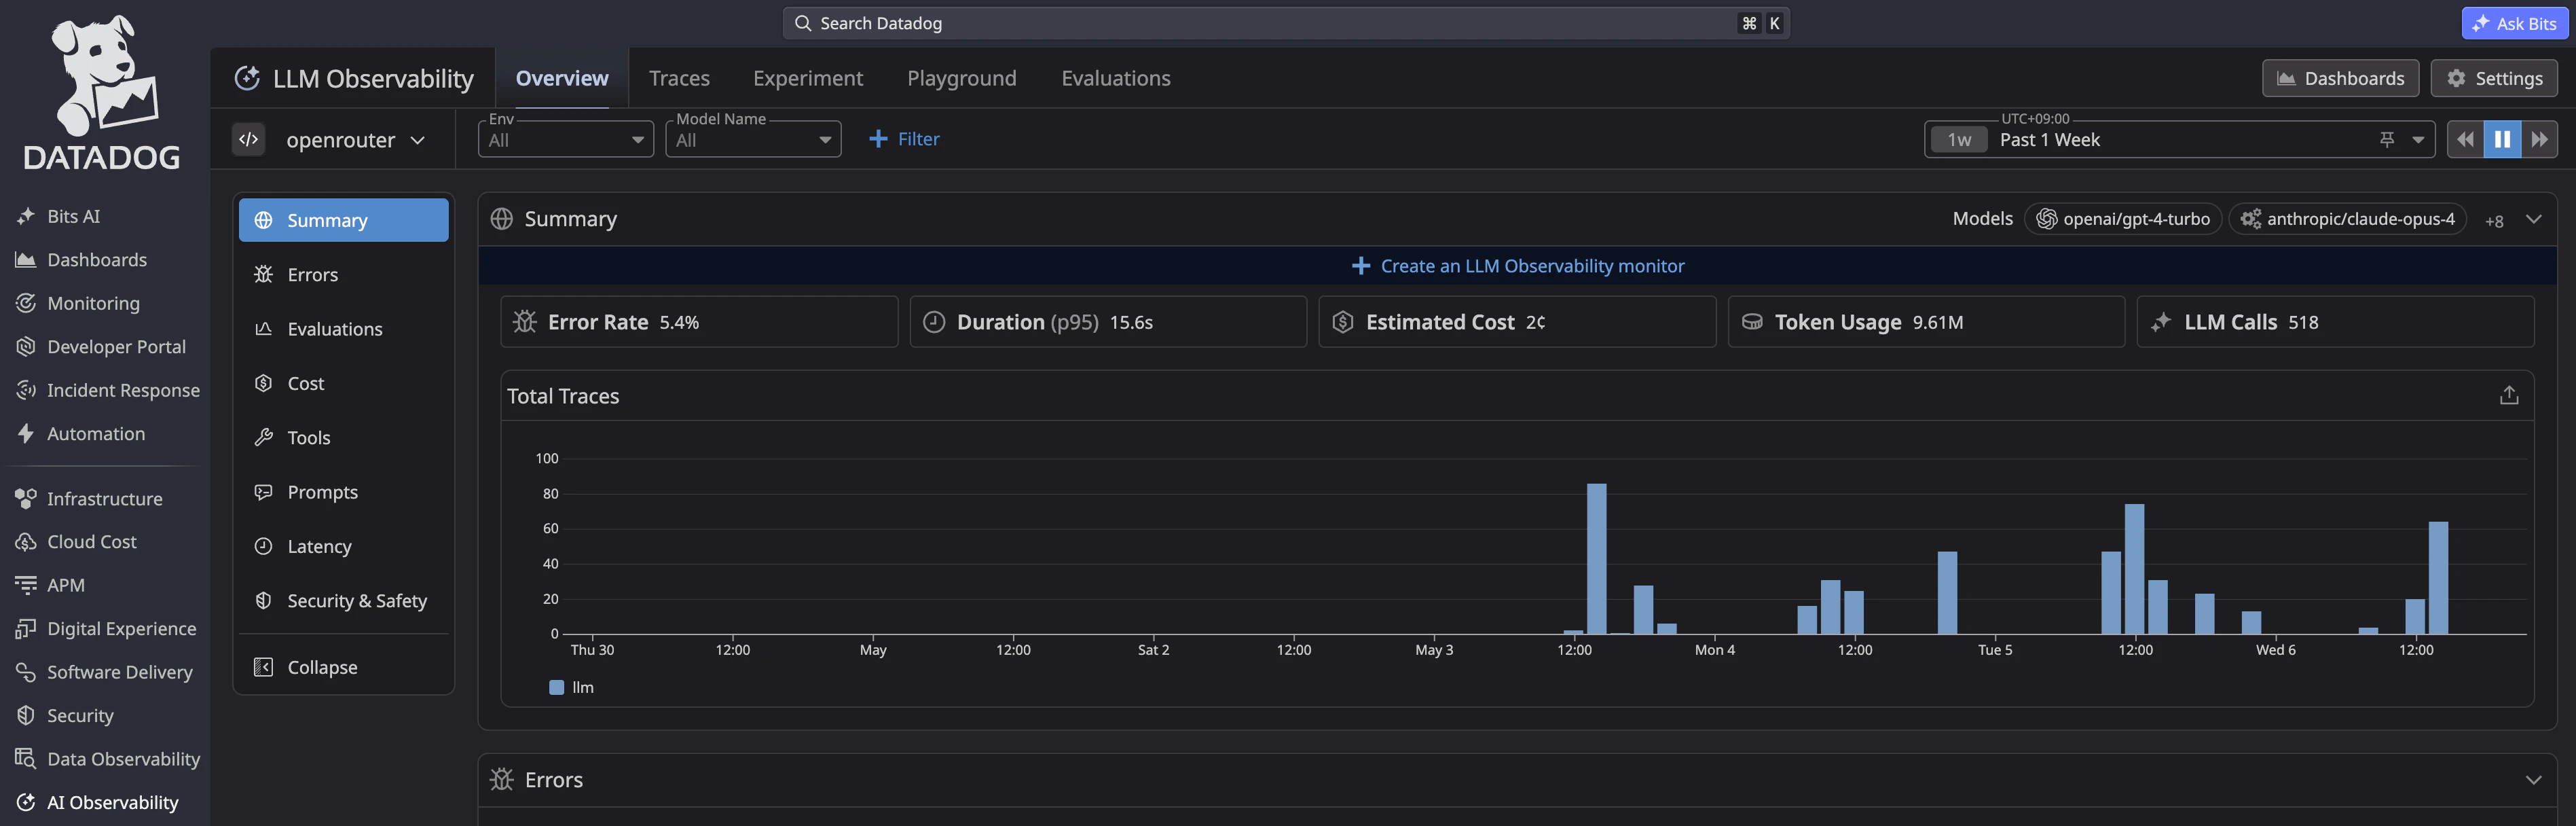
Task: Select Security & Safety in section menu
Action: point(343,601)
